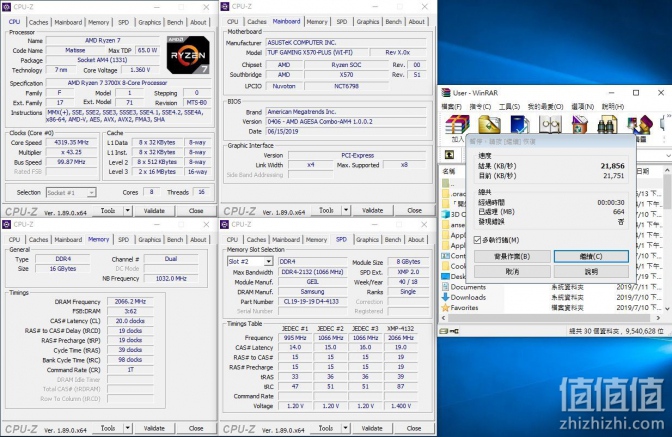Click the key icon in WinRAR status bar
This screenshot has height=437, width=672.
454,331
